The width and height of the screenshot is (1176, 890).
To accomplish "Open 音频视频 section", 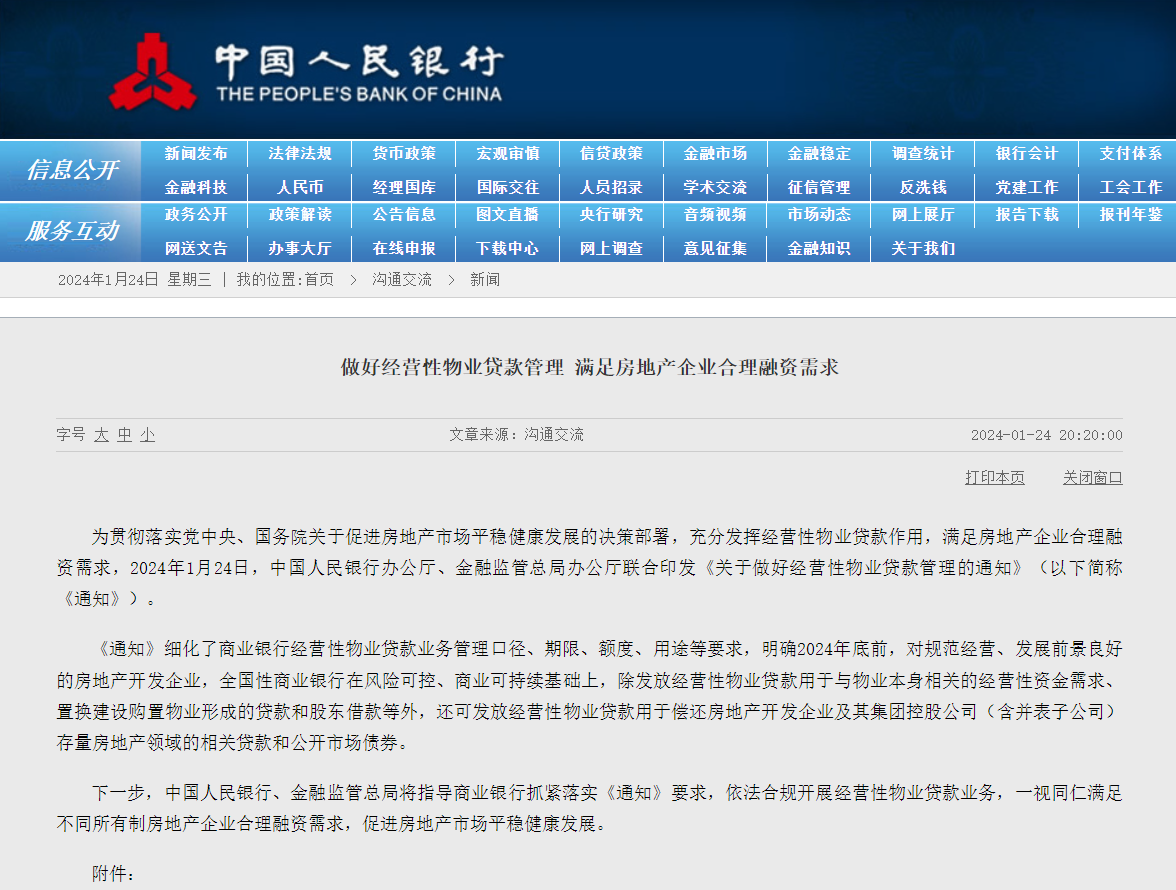I will point(716,214).
